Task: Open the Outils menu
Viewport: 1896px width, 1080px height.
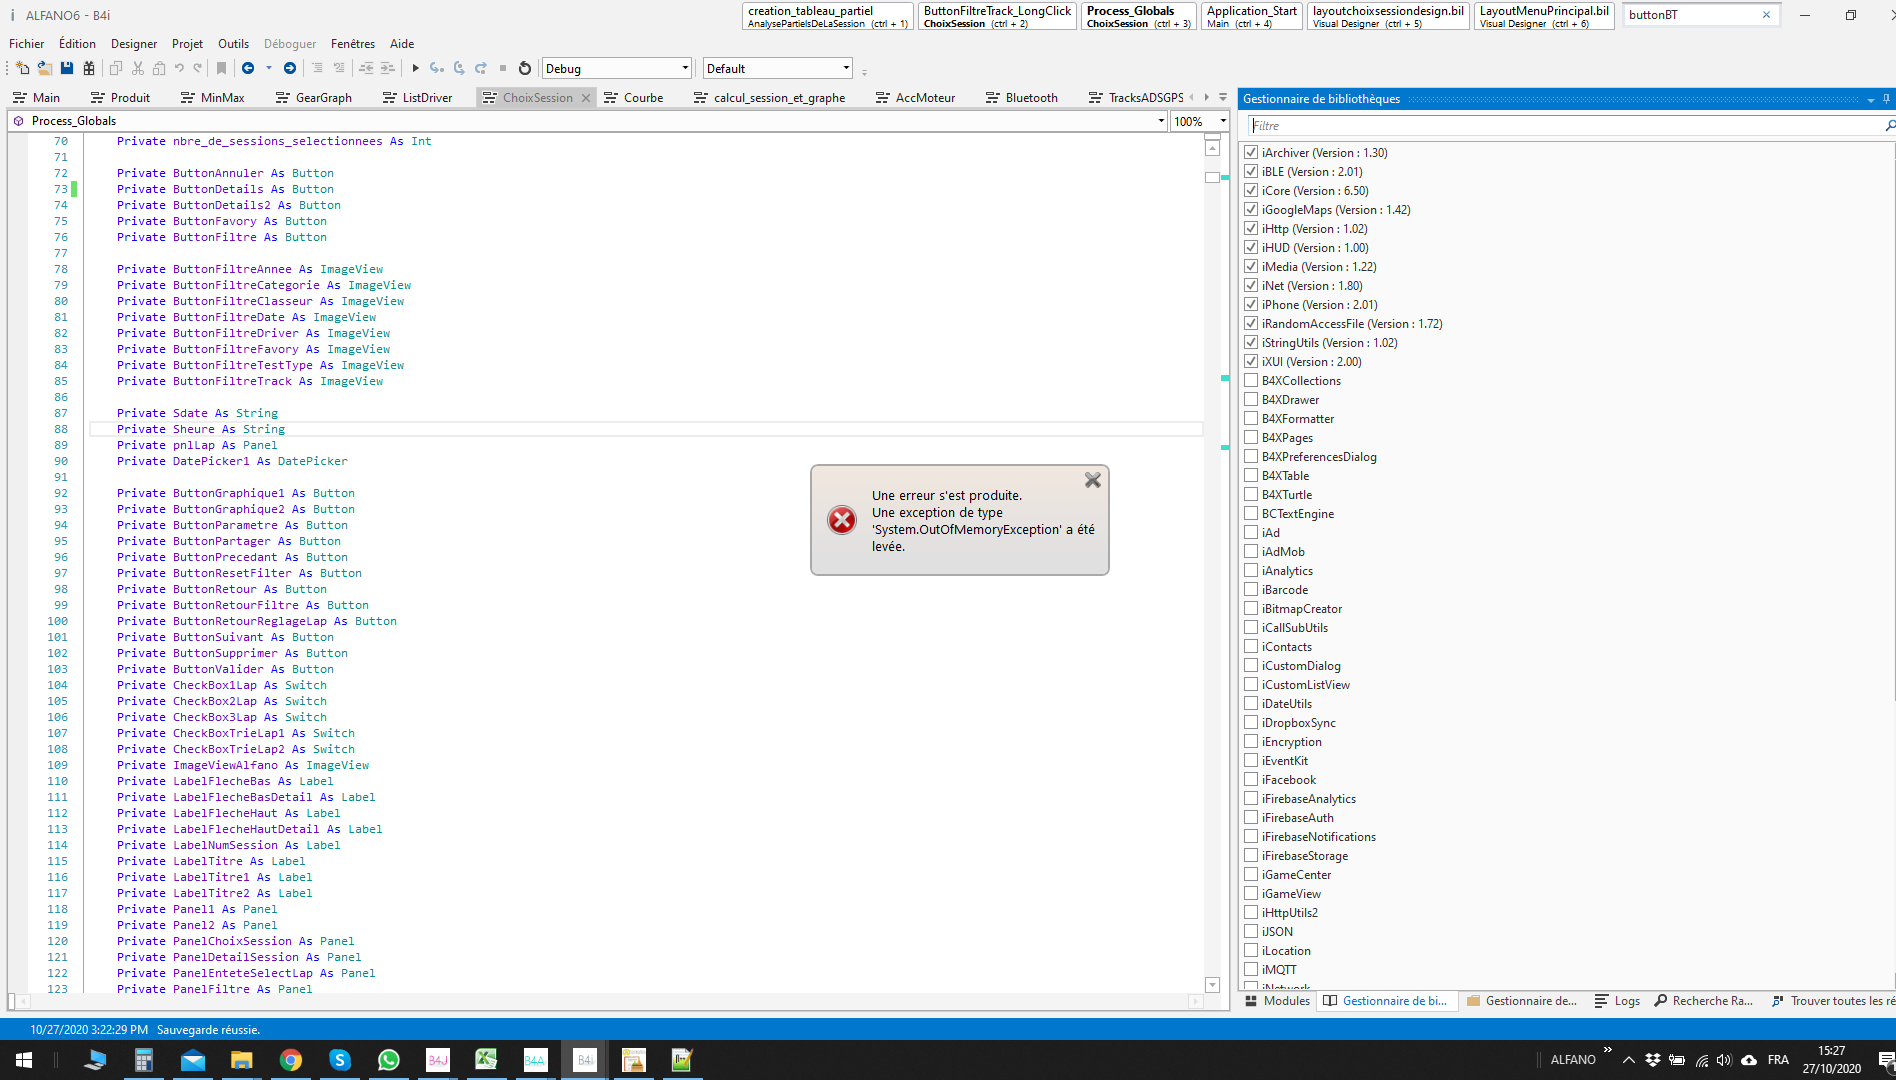Action: click(x=233, y=43)
